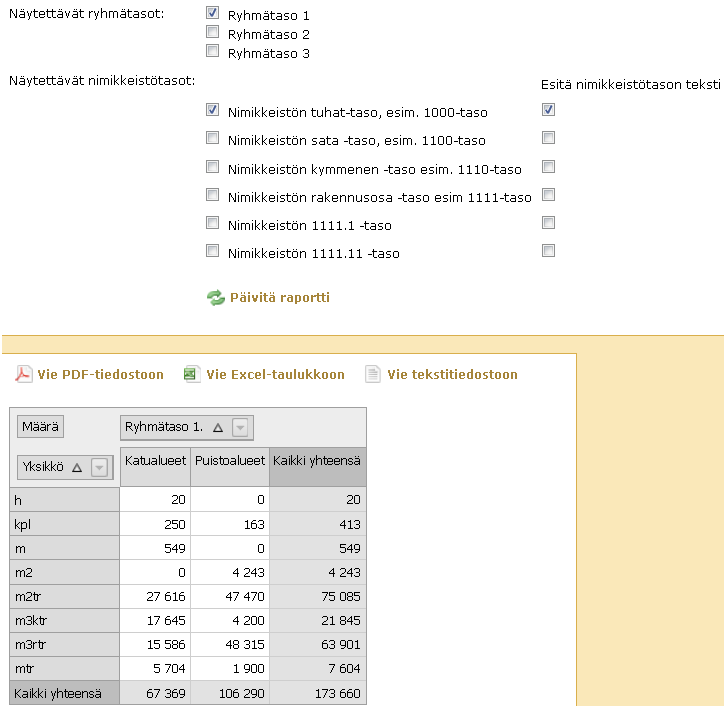Open the Ryhmätaso 1 filter dropdown arrow

click(x=240, y=428)
